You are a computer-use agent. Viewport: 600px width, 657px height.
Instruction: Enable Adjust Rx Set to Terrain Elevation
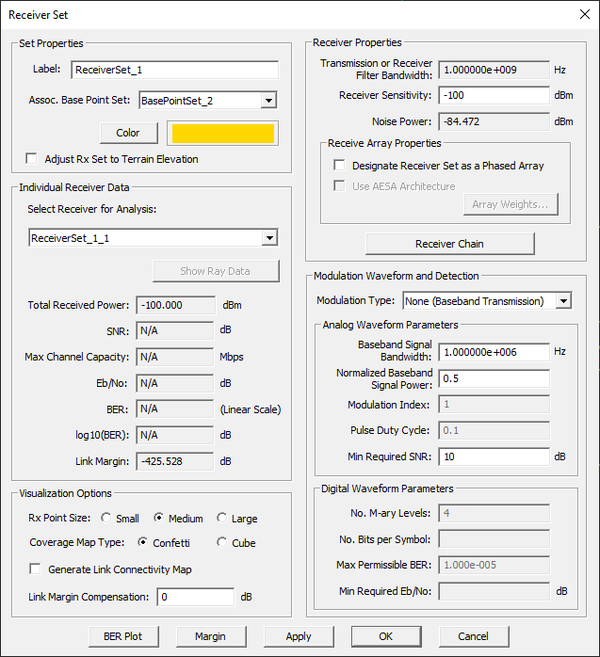click(31, 158)
